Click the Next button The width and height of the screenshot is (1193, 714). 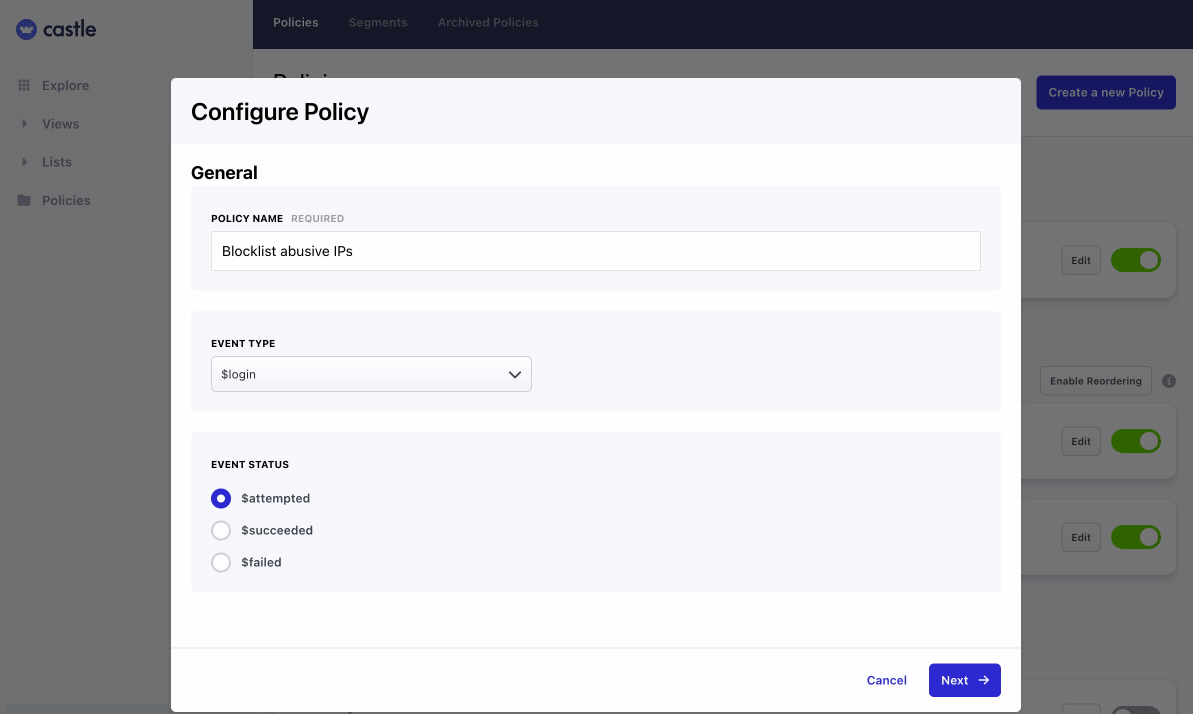click(x=965, y=681)
